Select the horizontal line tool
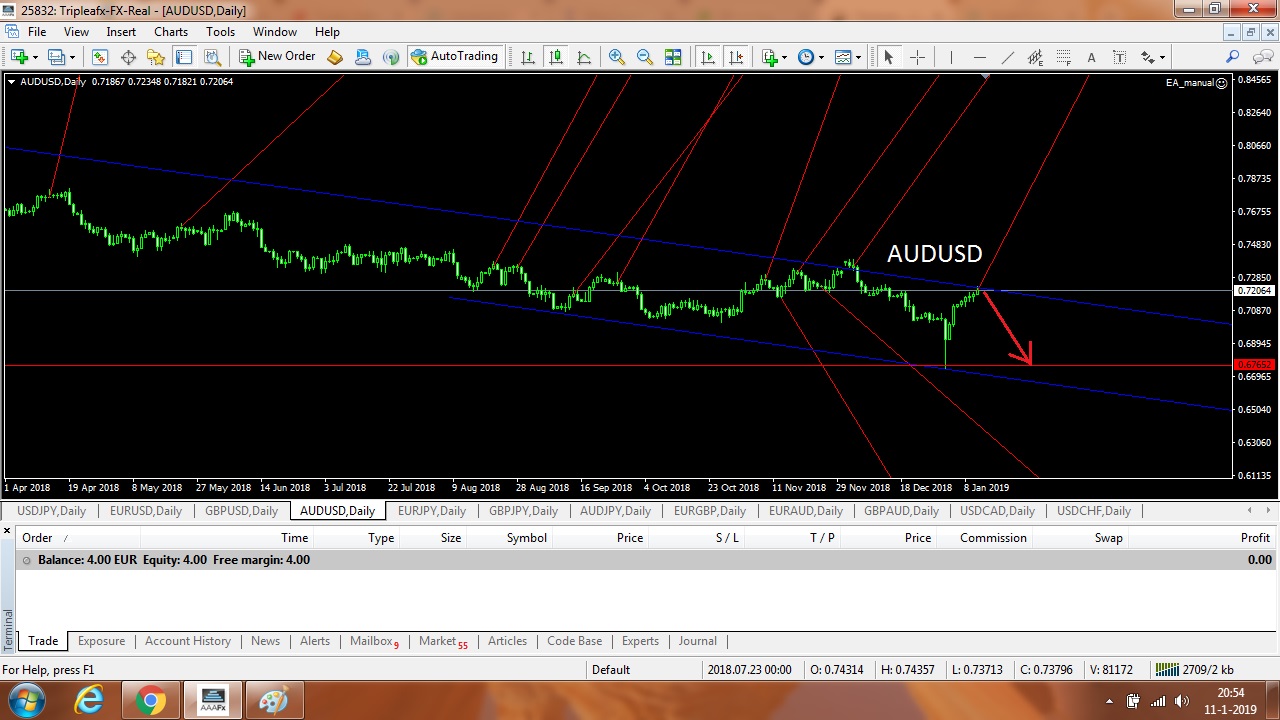The image size is (1280, 720). [x=979, y=57]
